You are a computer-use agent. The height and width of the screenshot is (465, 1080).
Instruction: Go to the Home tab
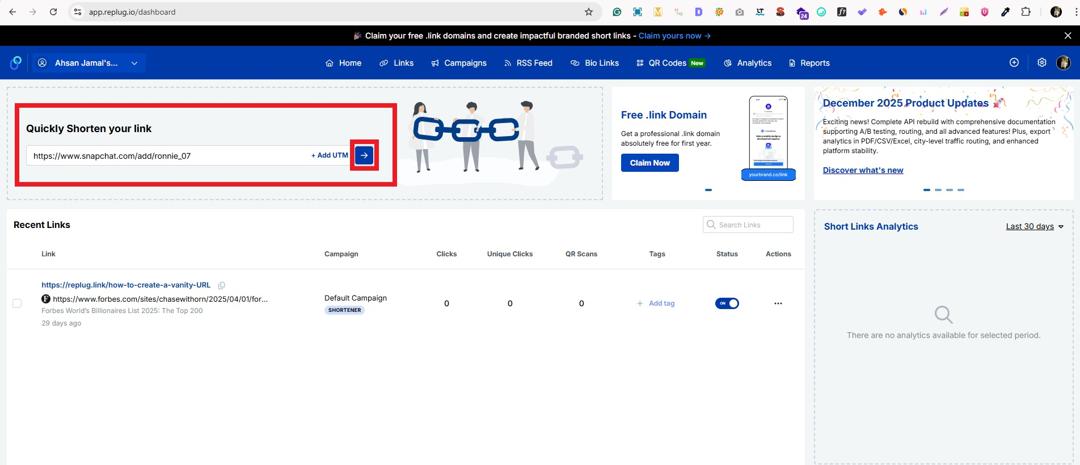click(x=343, y=63)
